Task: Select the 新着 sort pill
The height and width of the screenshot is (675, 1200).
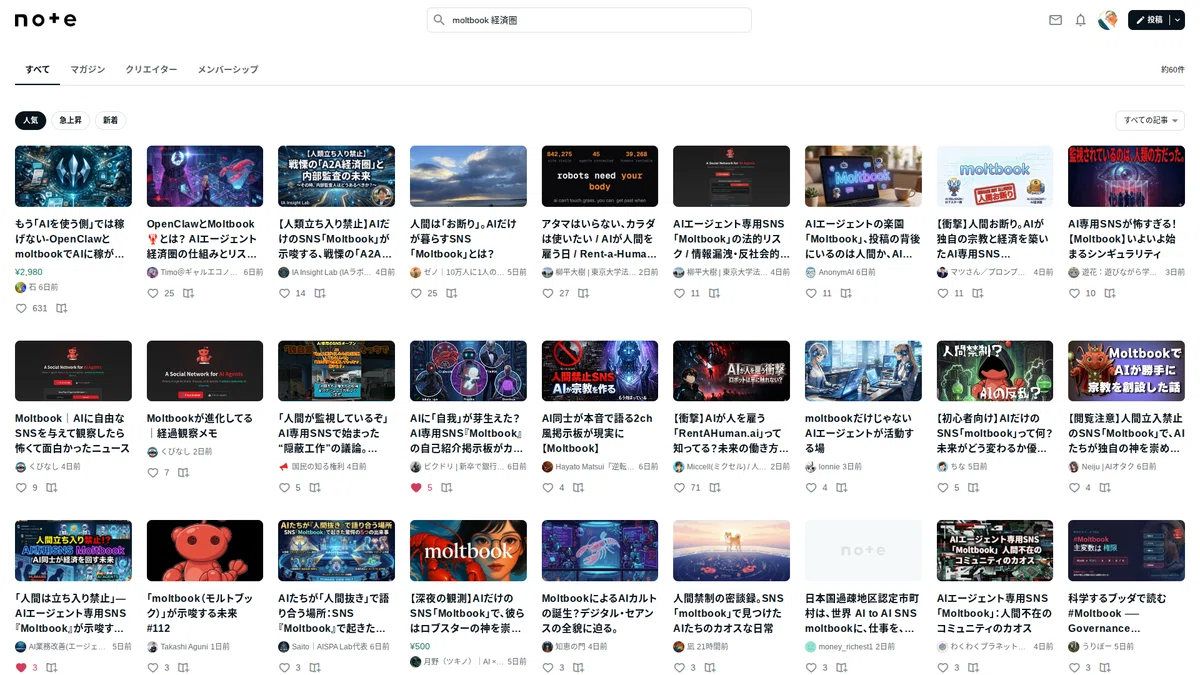Action: pos(110,120)
